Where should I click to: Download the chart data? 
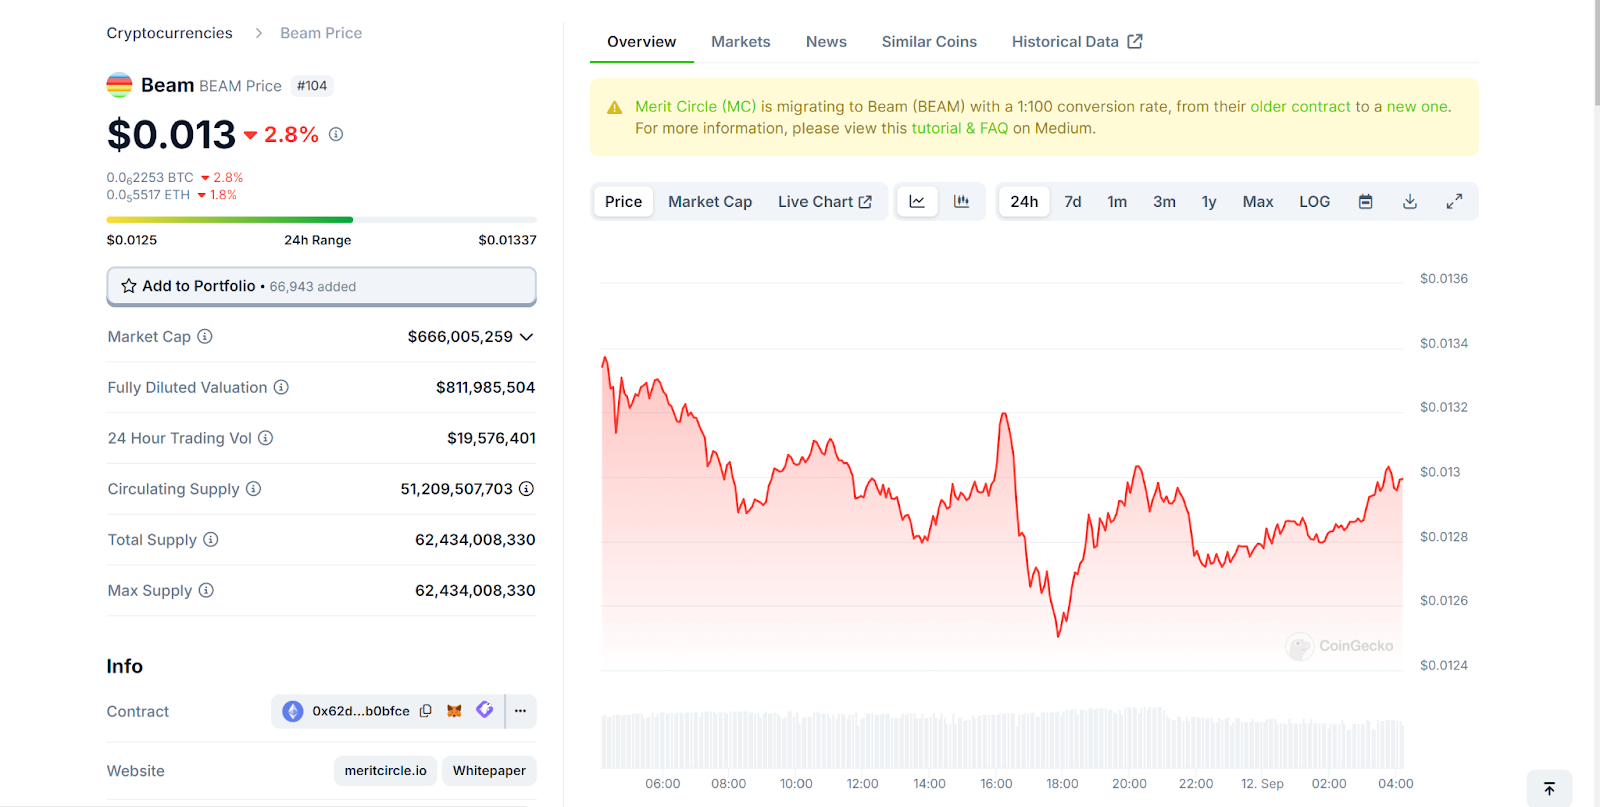[x=1410, y=202]
